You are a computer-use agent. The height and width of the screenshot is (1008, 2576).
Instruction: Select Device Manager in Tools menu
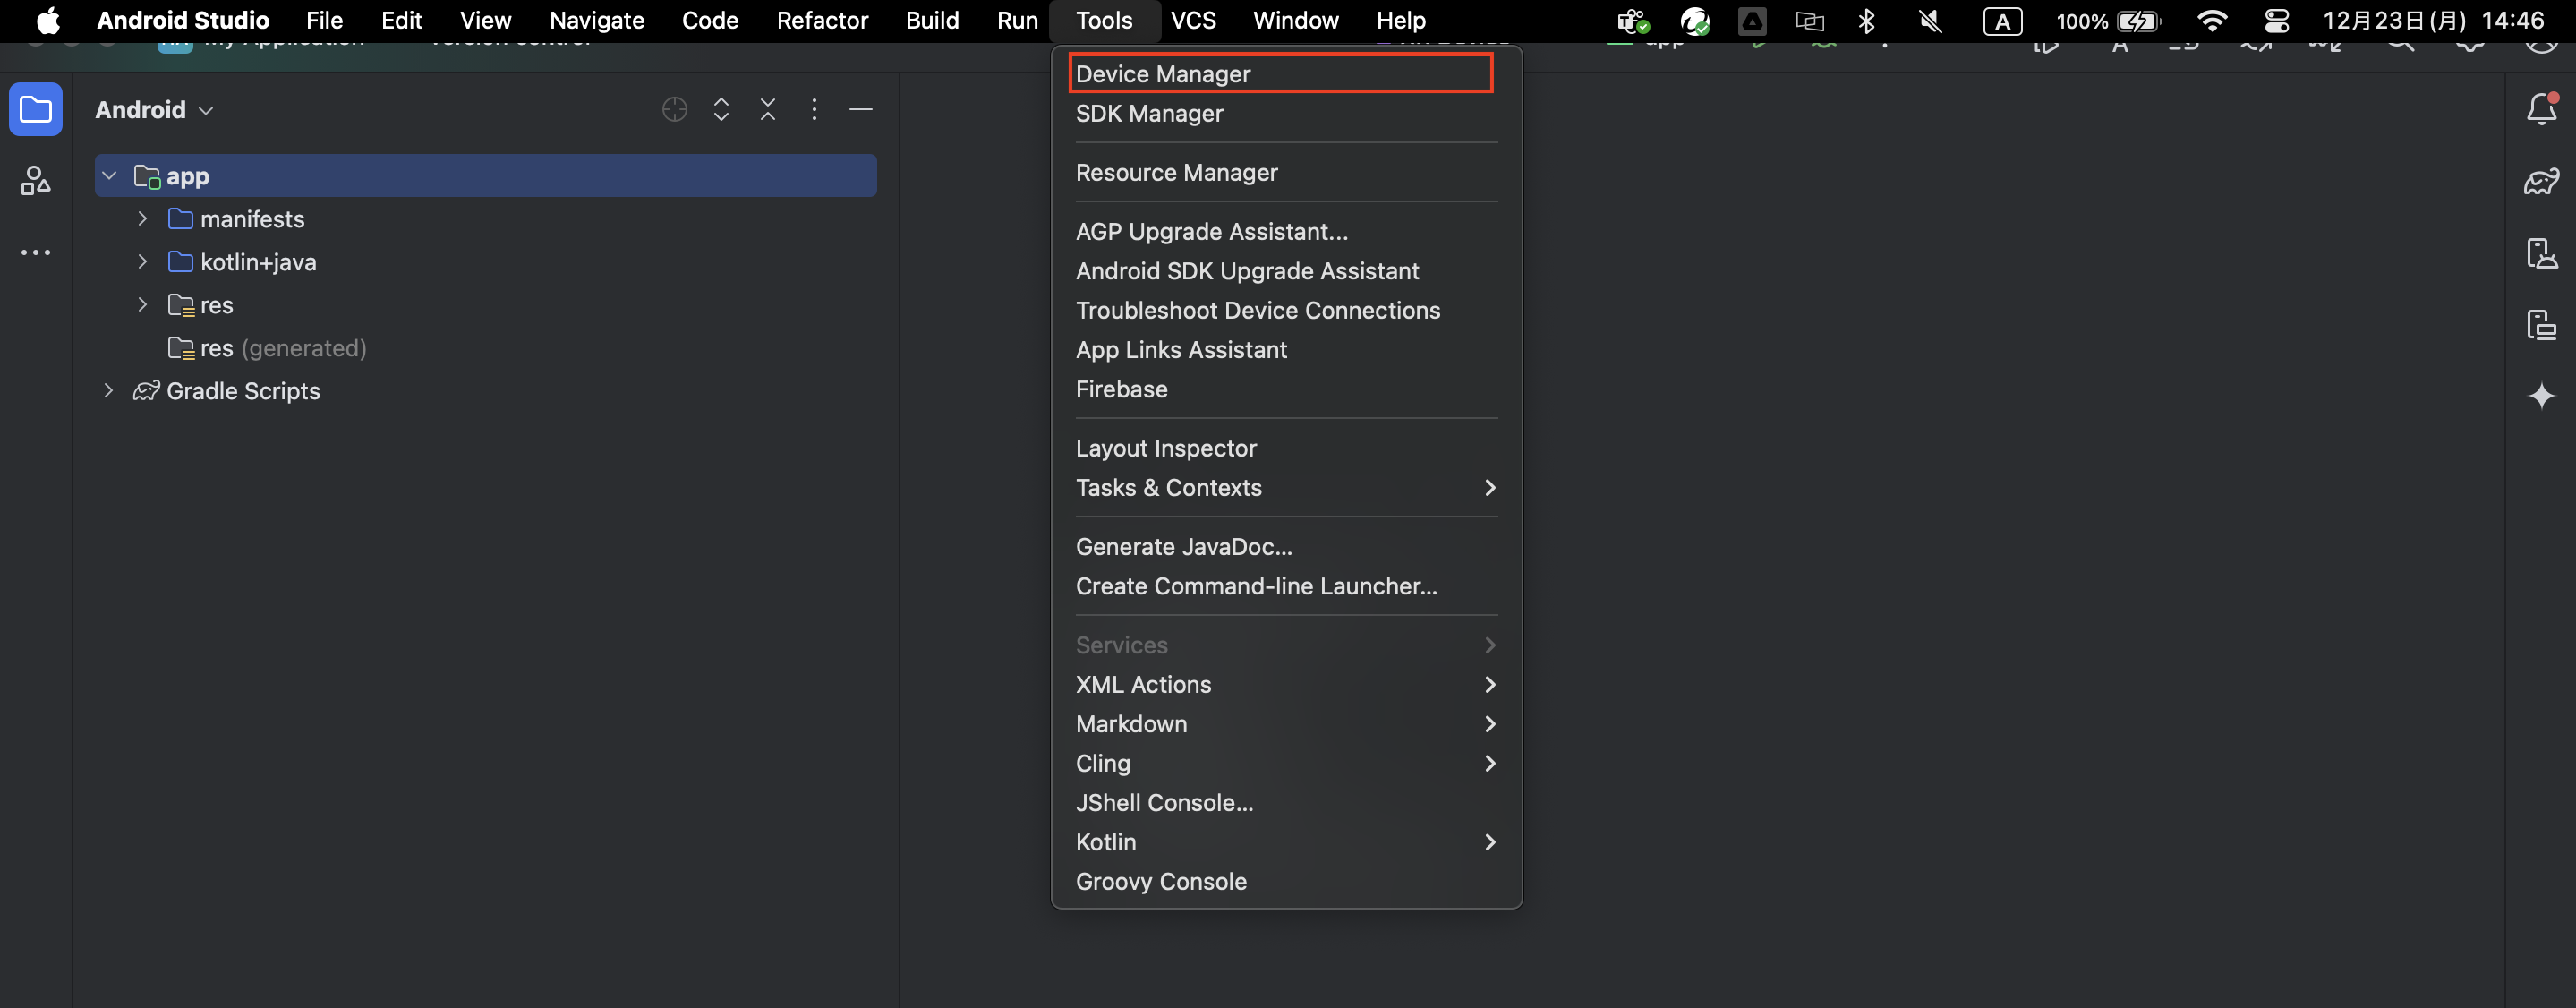[x=1286, y=74]
